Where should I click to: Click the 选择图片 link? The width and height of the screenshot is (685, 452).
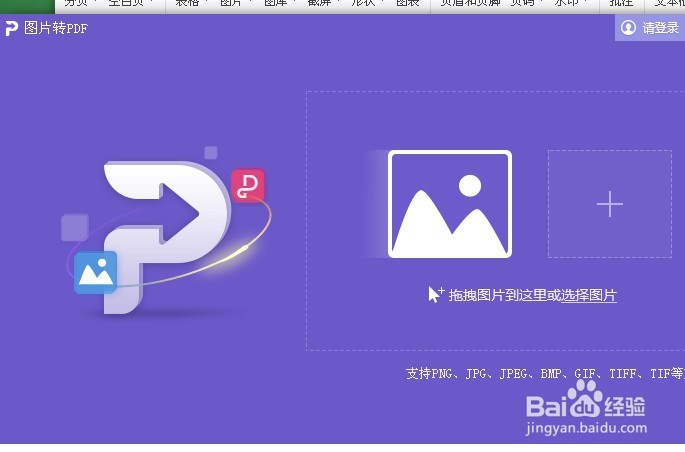[x=588, y=295]
